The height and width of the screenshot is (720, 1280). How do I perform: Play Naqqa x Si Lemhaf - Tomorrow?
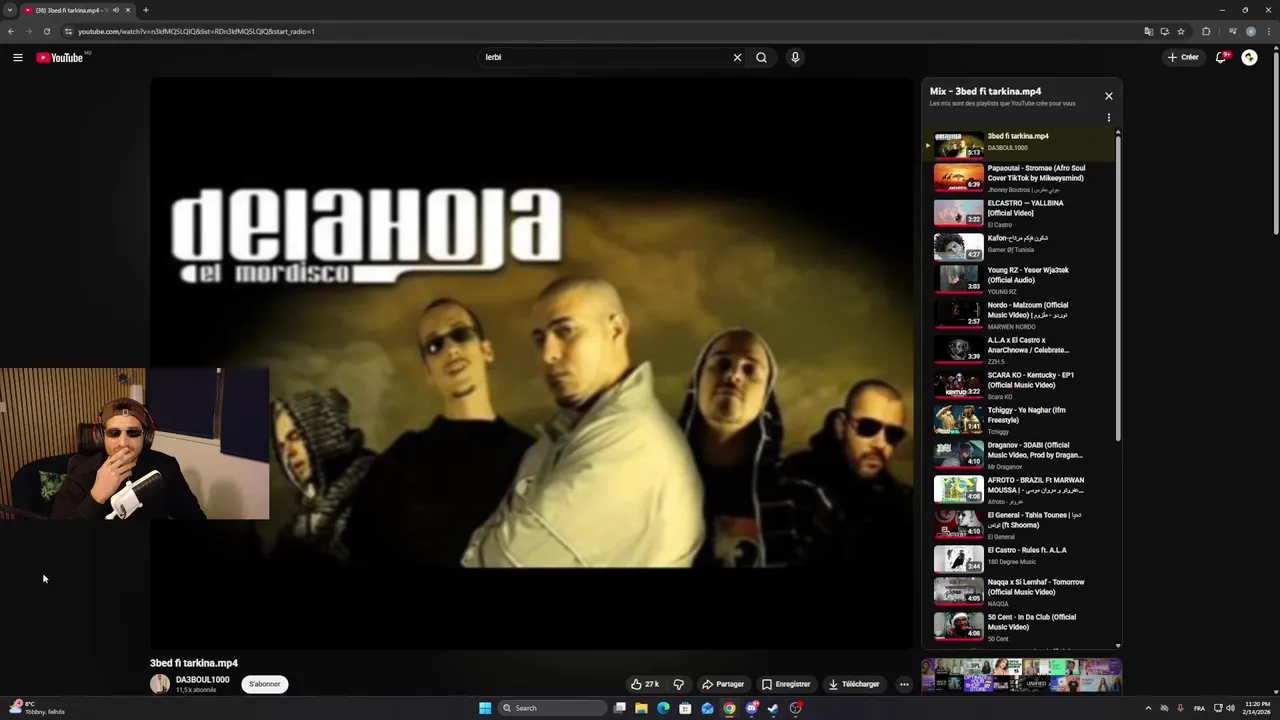coord(1020,591)
